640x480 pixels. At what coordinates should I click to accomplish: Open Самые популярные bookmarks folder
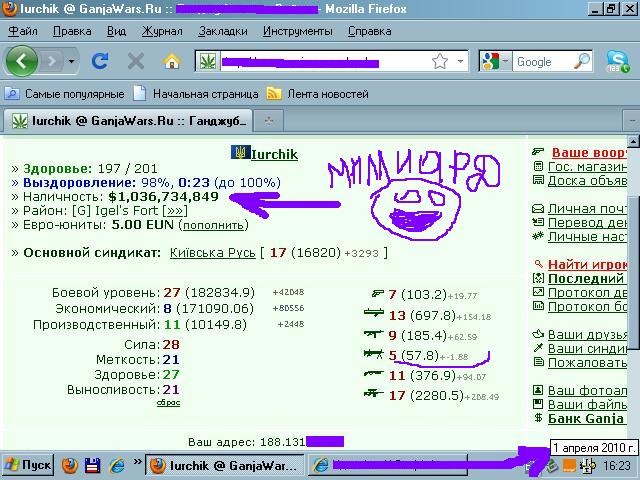[64, 94]
